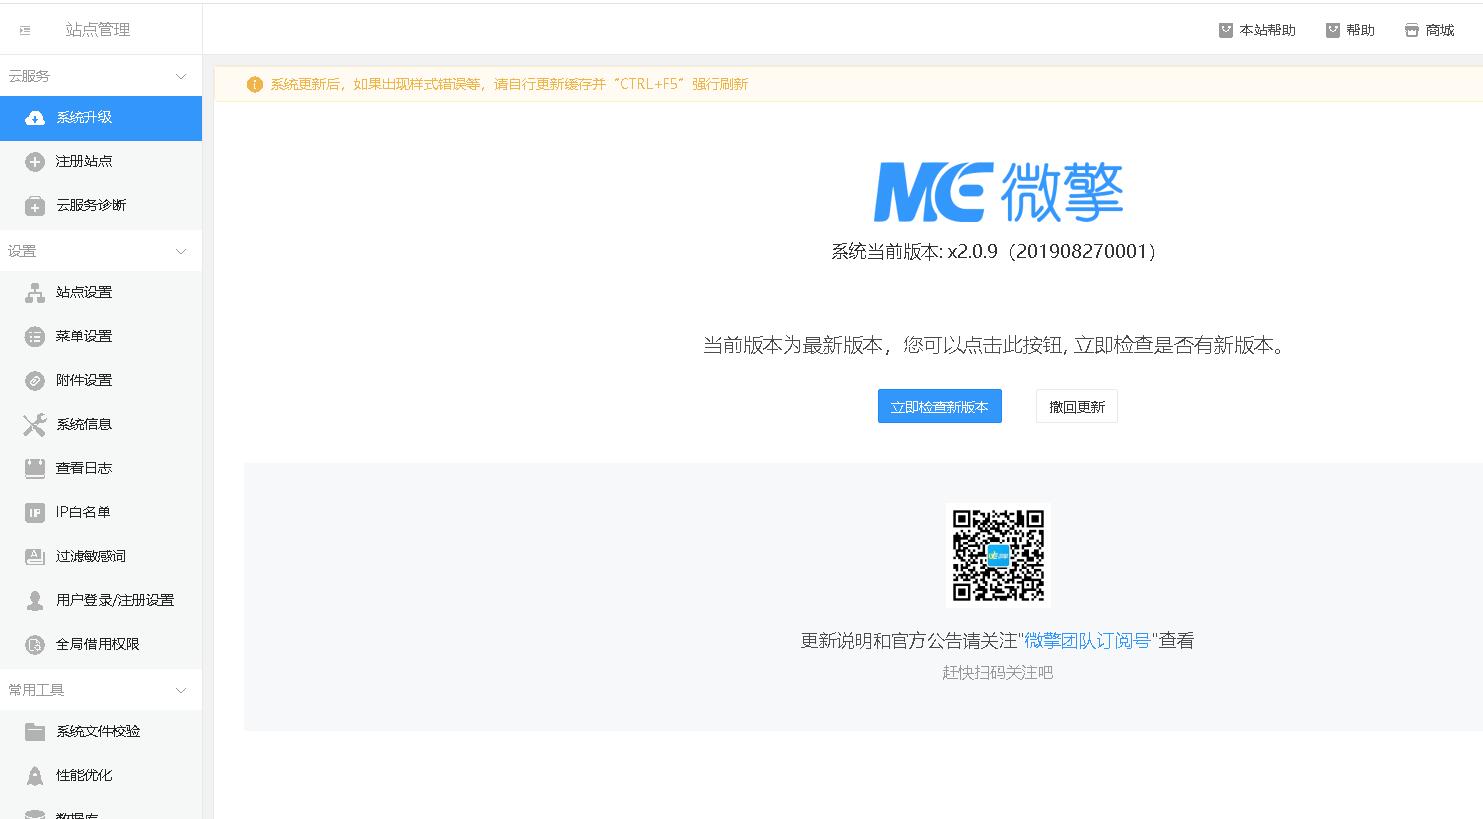The image size is (1483, 819).
Task: Collapse the 云服务 section chevron
Action: coord(181,76)
